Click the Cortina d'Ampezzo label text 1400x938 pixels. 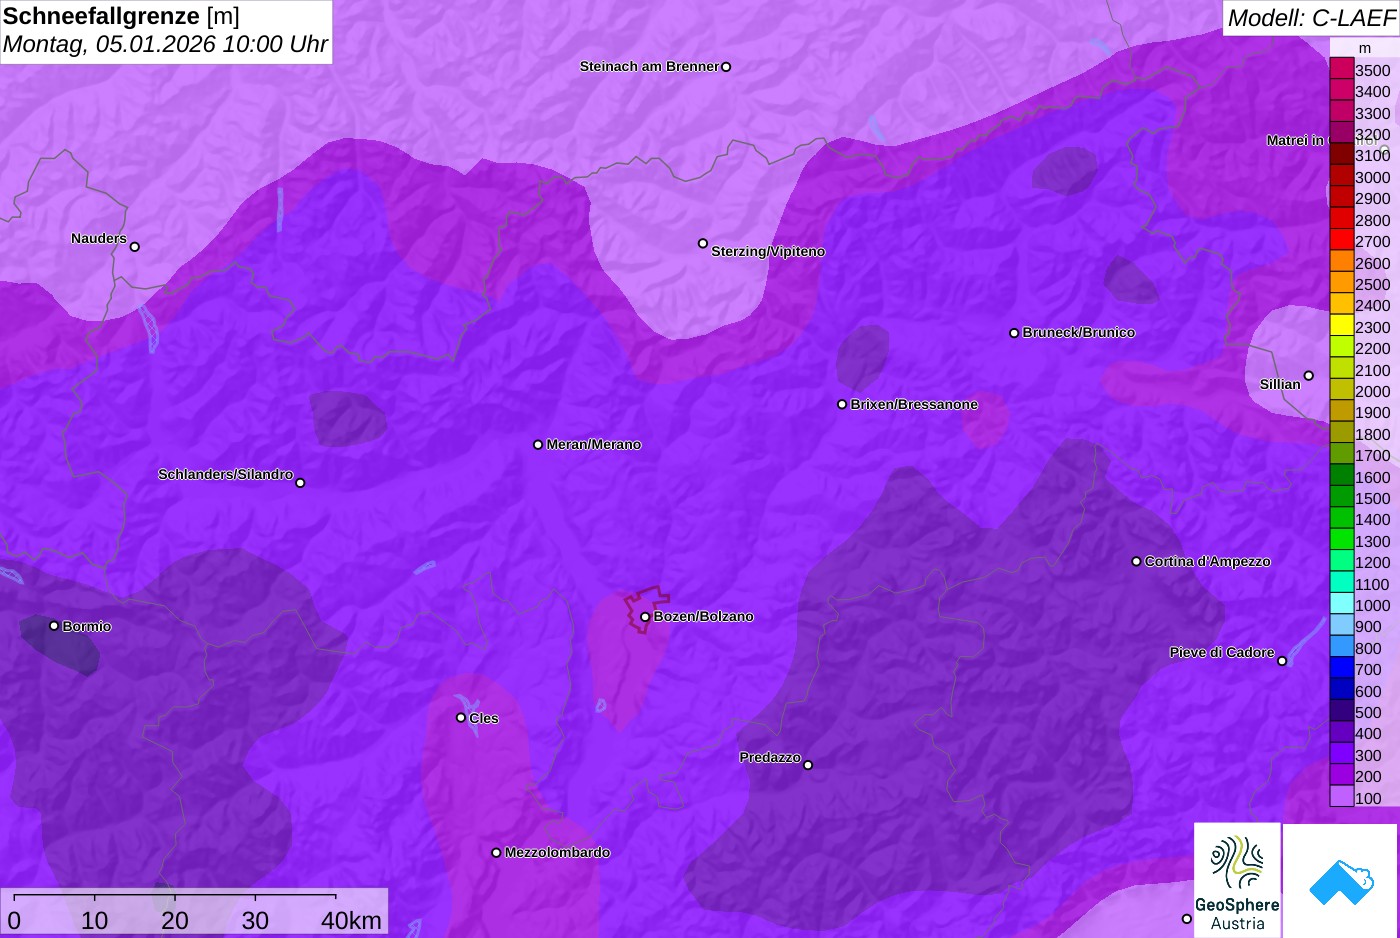click(x=1208, y=561)
